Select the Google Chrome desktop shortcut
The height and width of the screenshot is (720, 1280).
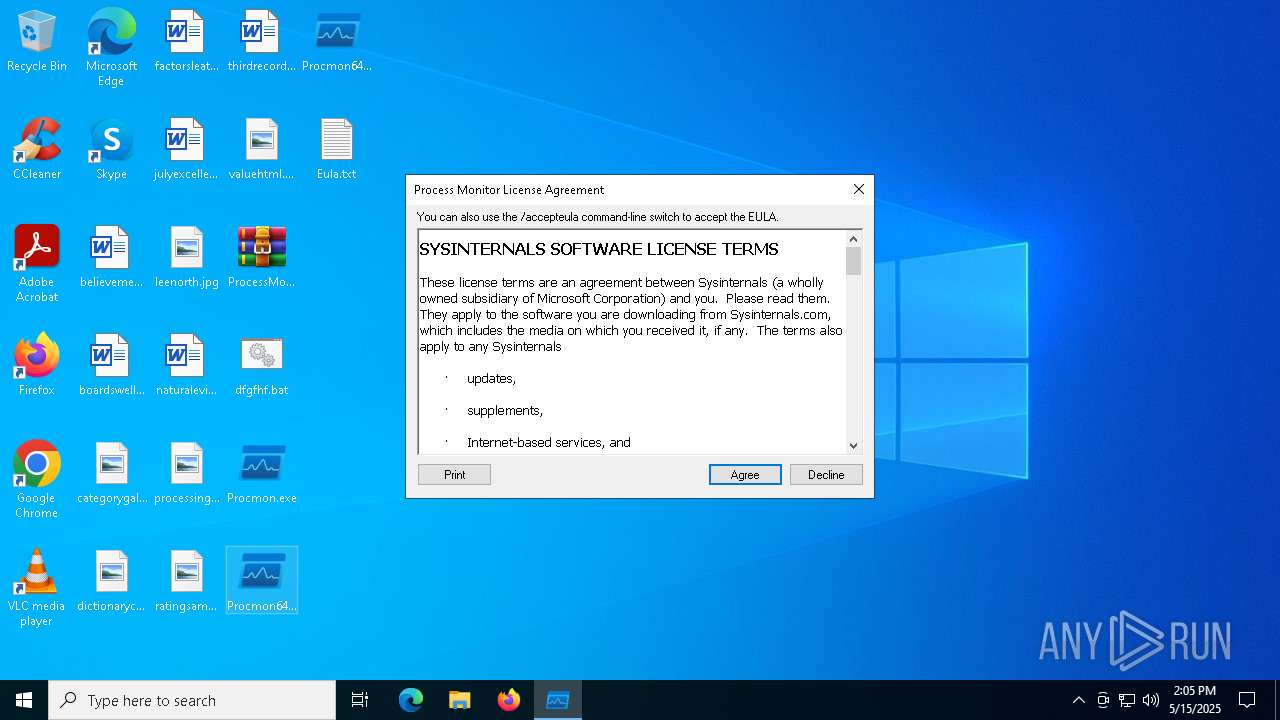(x=37, y=480)
